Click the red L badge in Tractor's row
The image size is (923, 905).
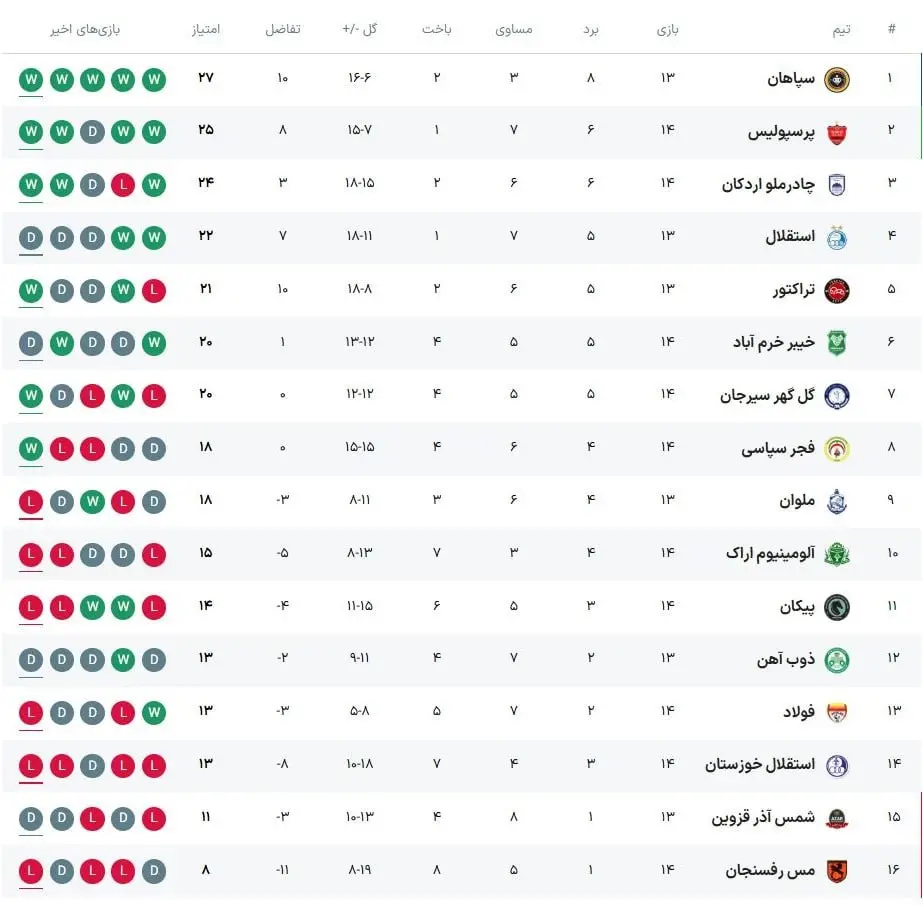coord(154,290)
